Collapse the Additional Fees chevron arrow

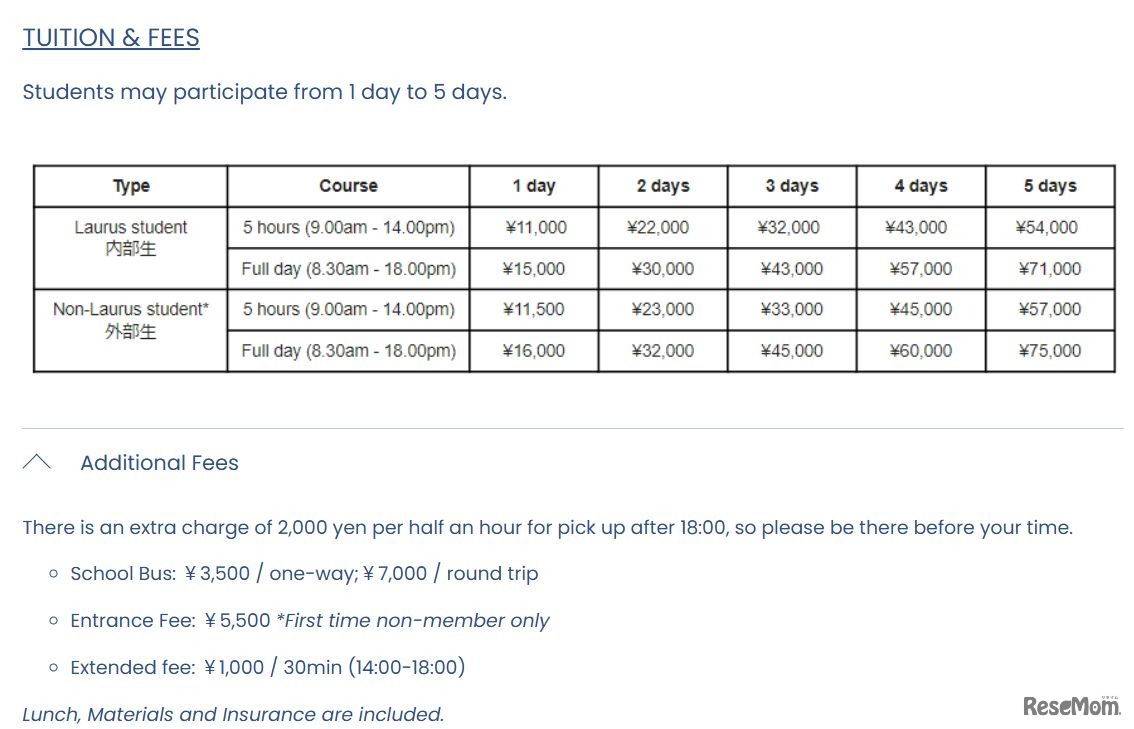click(x=37, y=462)
